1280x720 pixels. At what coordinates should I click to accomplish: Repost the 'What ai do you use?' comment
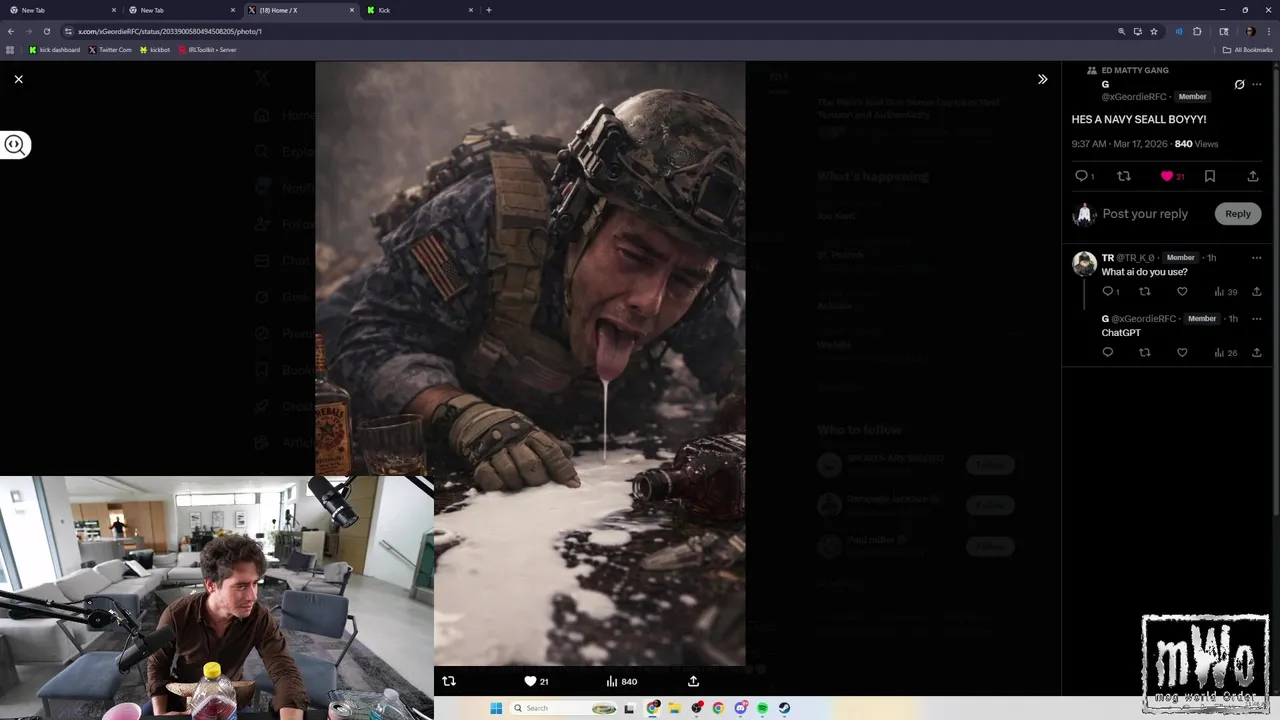(1145, 292)
